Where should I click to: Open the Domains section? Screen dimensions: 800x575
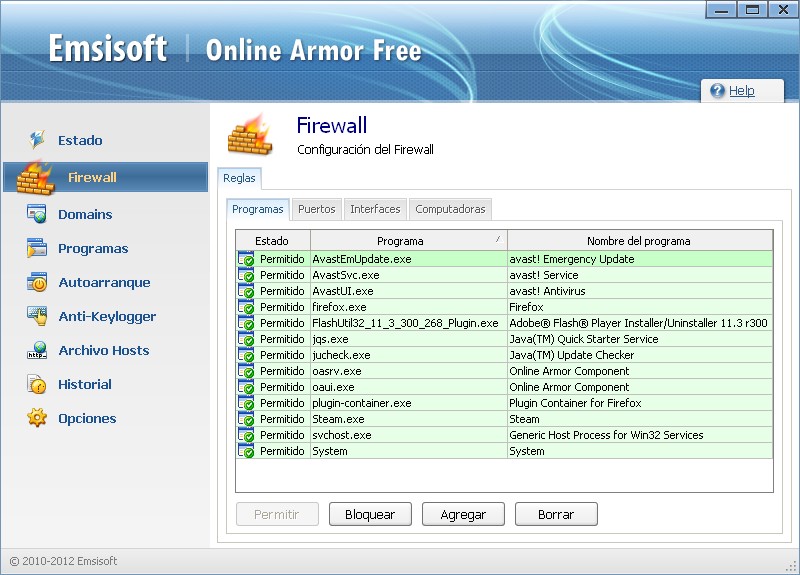(x=85, y=214)
